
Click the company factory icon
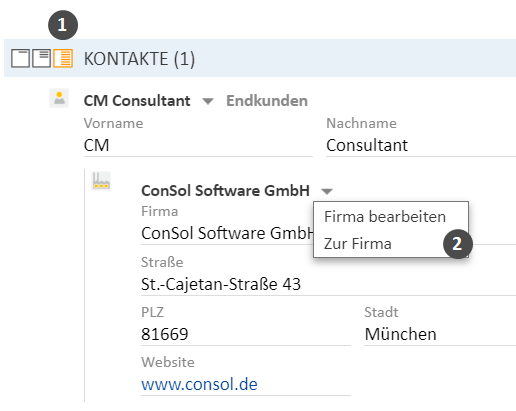(x=101, y=181)
